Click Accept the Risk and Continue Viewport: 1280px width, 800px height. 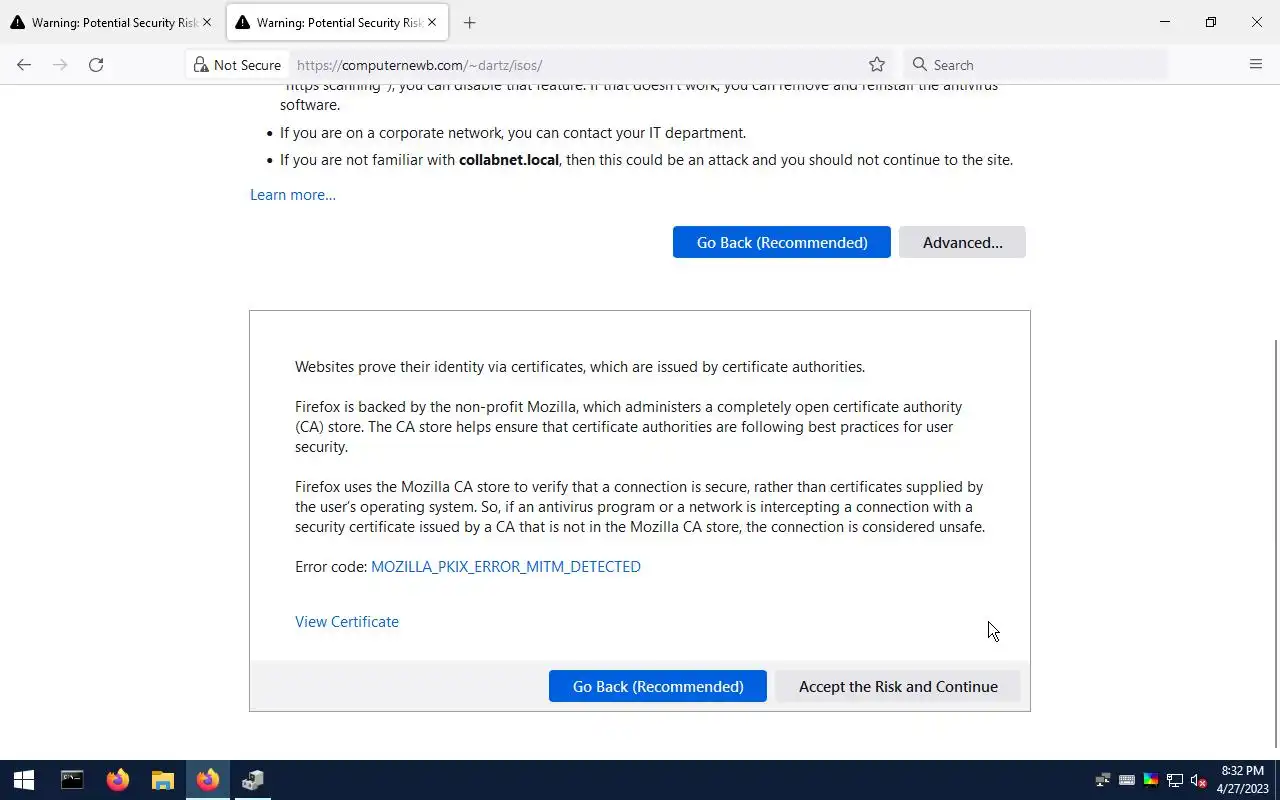click(898, 686)
